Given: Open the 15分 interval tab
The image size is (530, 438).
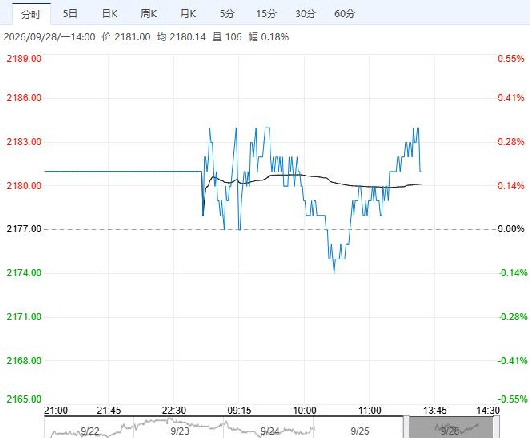Looking at the screenshot, I should pos(266,14).
